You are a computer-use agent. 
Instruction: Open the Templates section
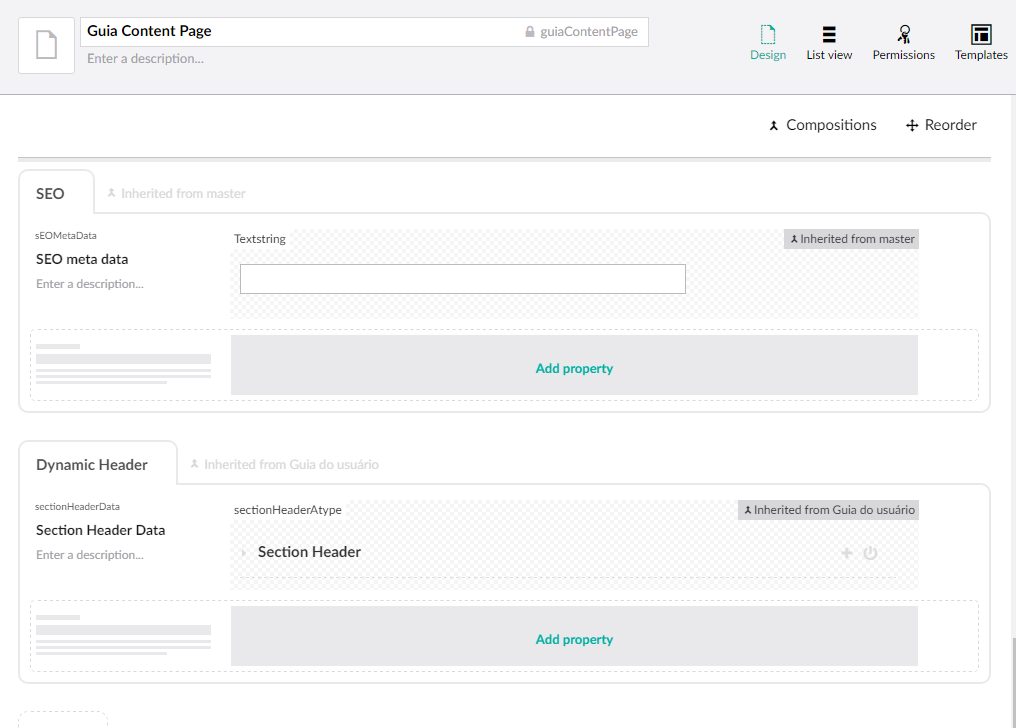980,44
